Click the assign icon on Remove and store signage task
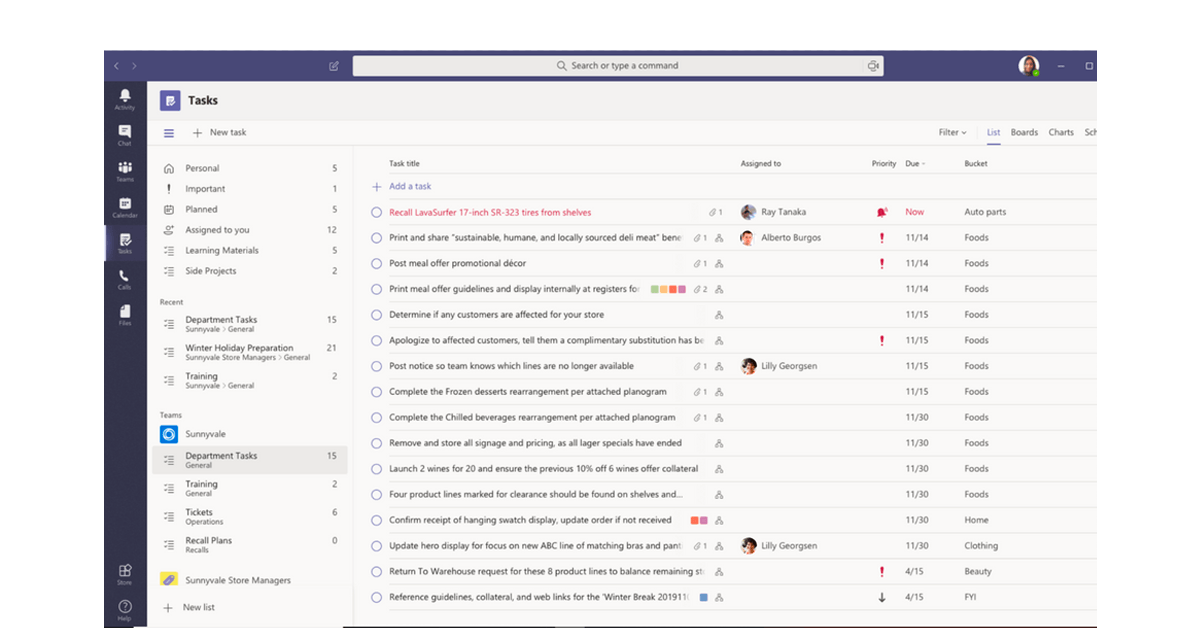Viewport: 1200px width, 628px height. pos(719,443)
